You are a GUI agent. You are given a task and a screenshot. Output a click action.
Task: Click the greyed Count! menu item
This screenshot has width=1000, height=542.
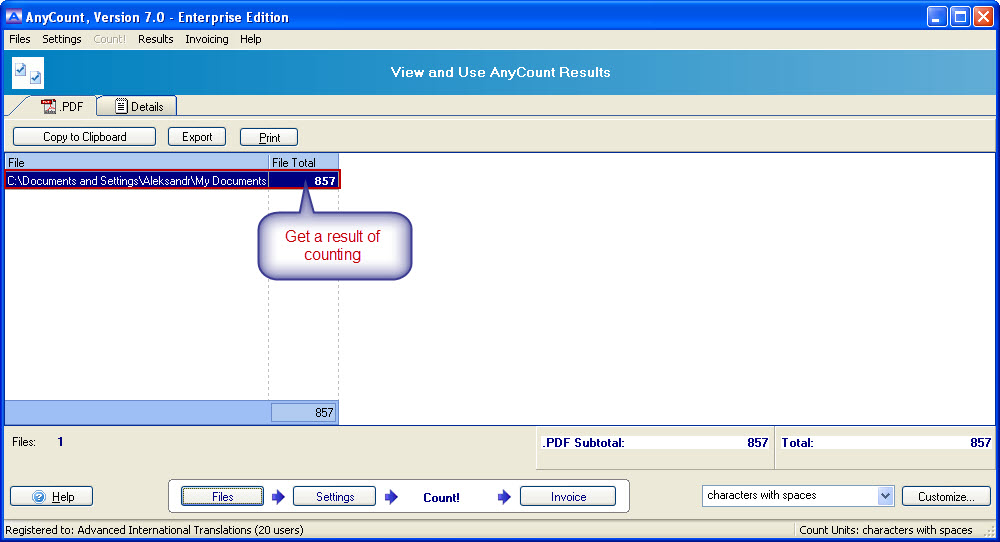pyautogui.click(x=110, y=39)
